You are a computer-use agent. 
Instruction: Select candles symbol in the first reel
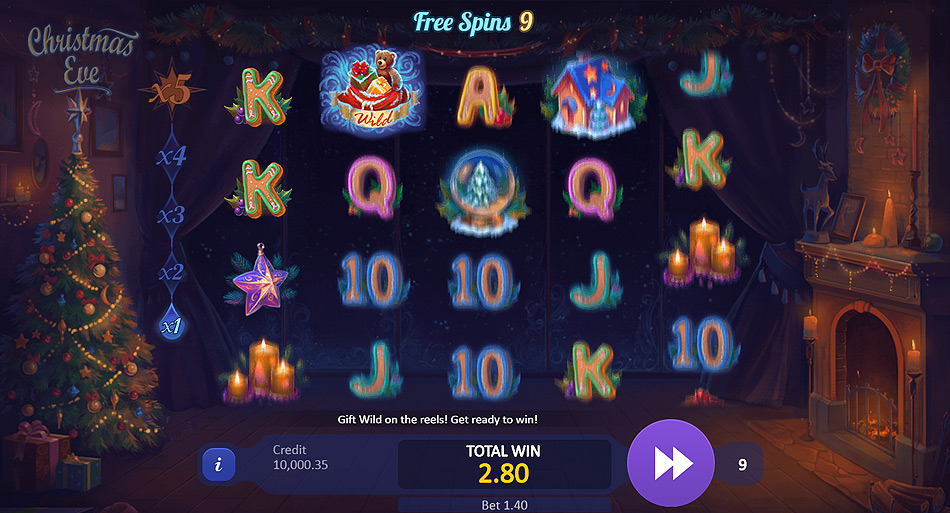pos(262,370)
